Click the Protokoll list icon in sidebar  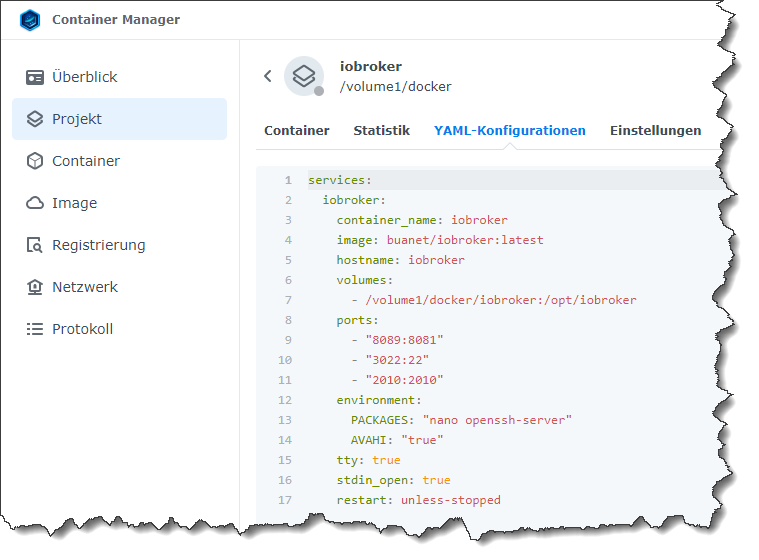pos(35,329)
